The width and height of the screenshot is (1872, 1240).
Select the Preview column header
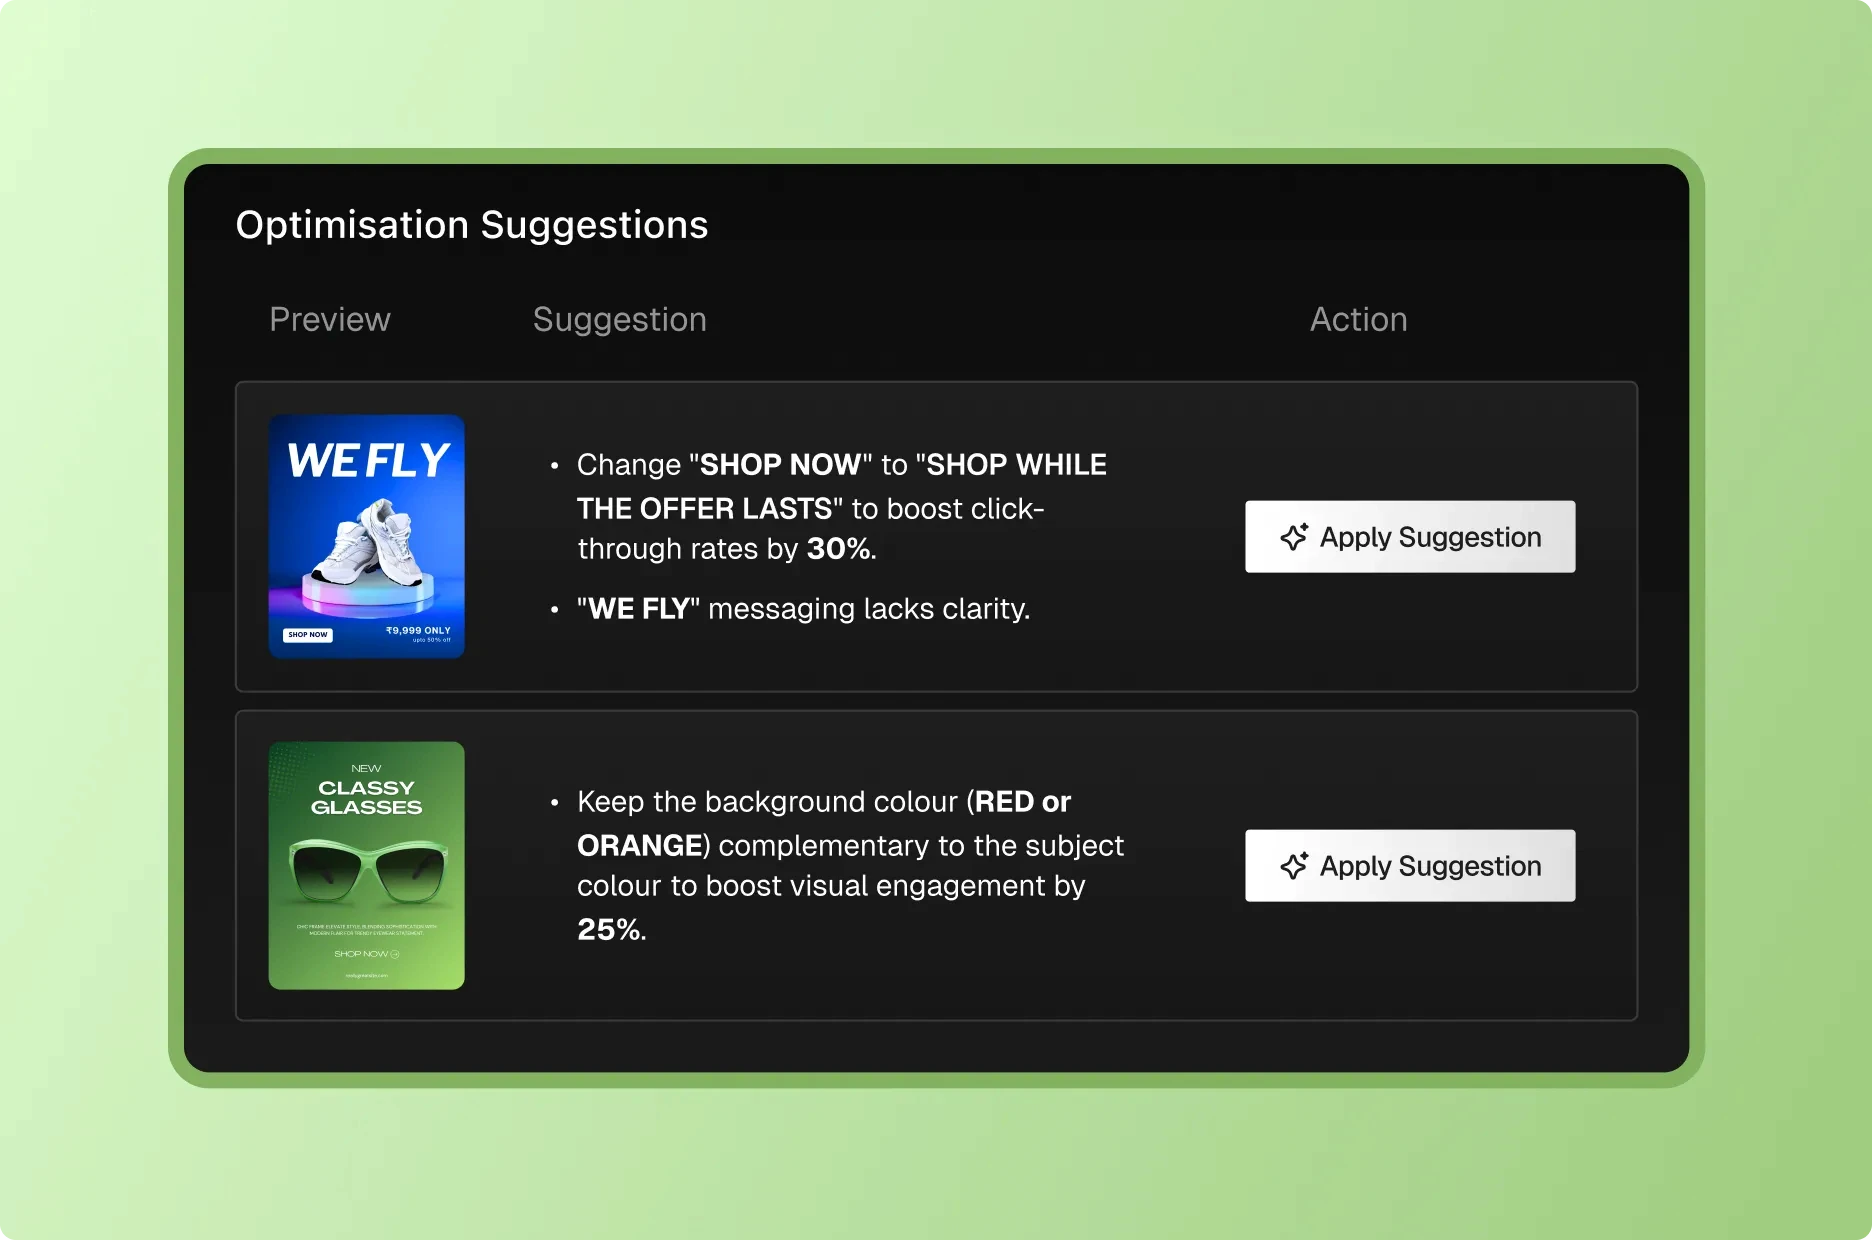pyautogui.click(x=329, y=319)
